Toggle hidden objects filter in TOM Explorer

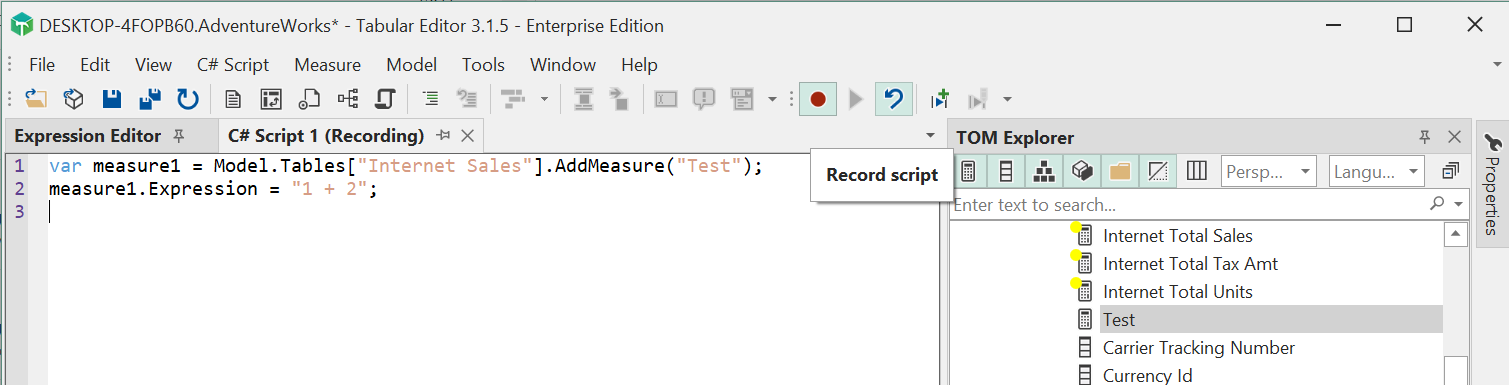pos(1157,171)
